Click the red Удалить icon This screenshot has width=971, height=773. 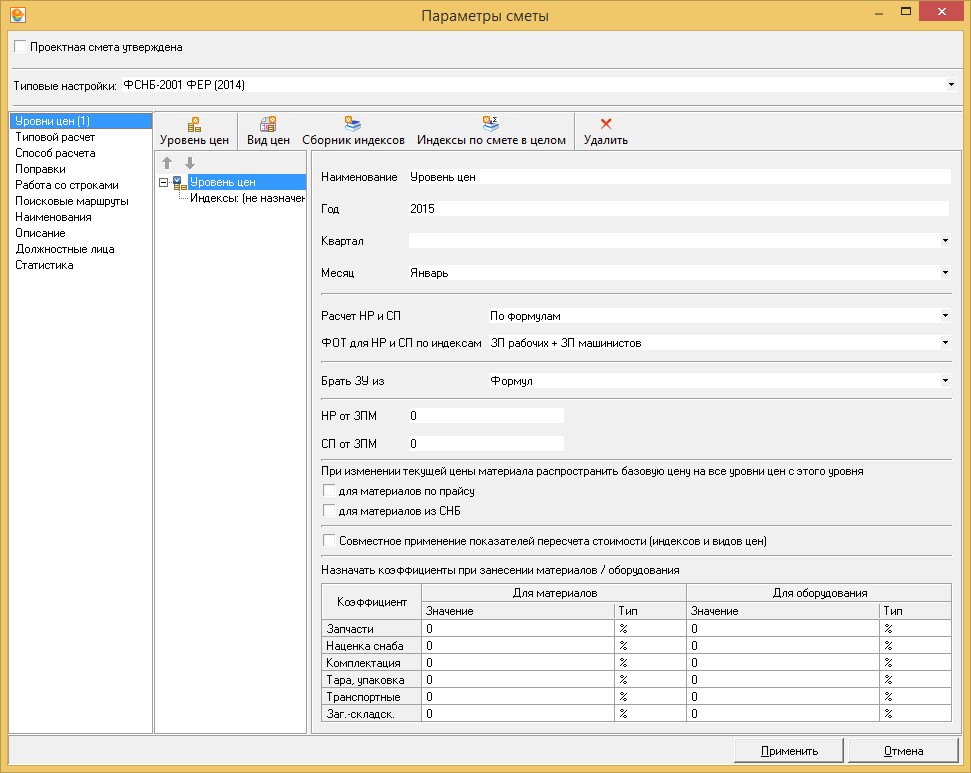605,125
